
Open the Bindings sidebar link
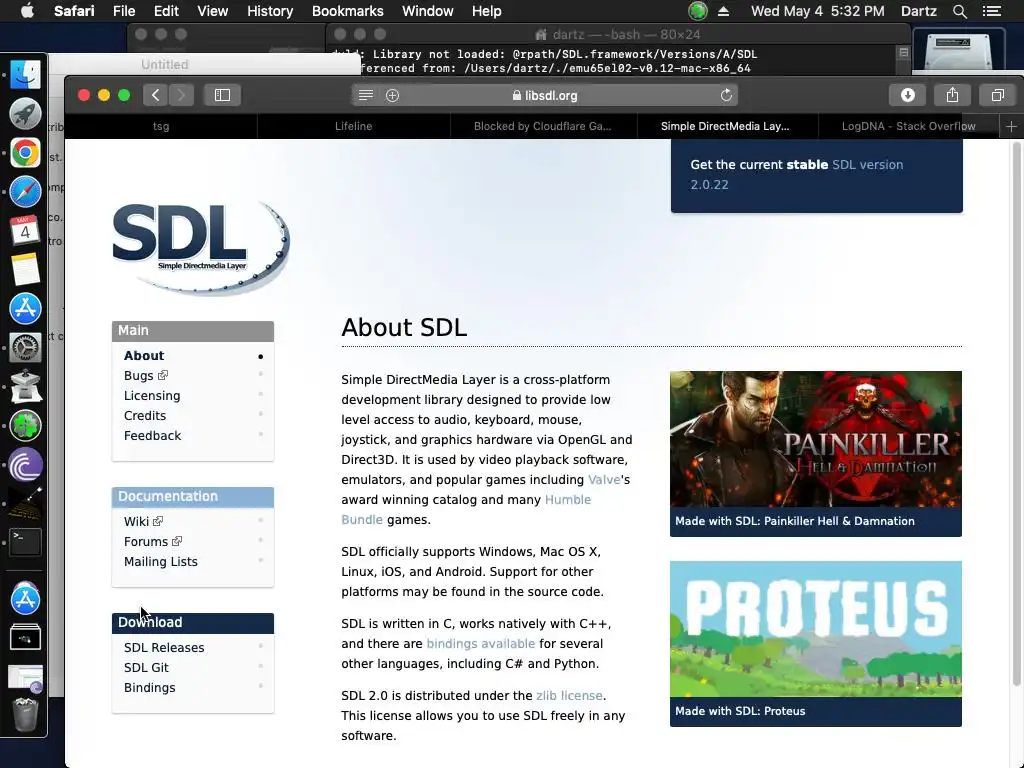click(150, 688)
